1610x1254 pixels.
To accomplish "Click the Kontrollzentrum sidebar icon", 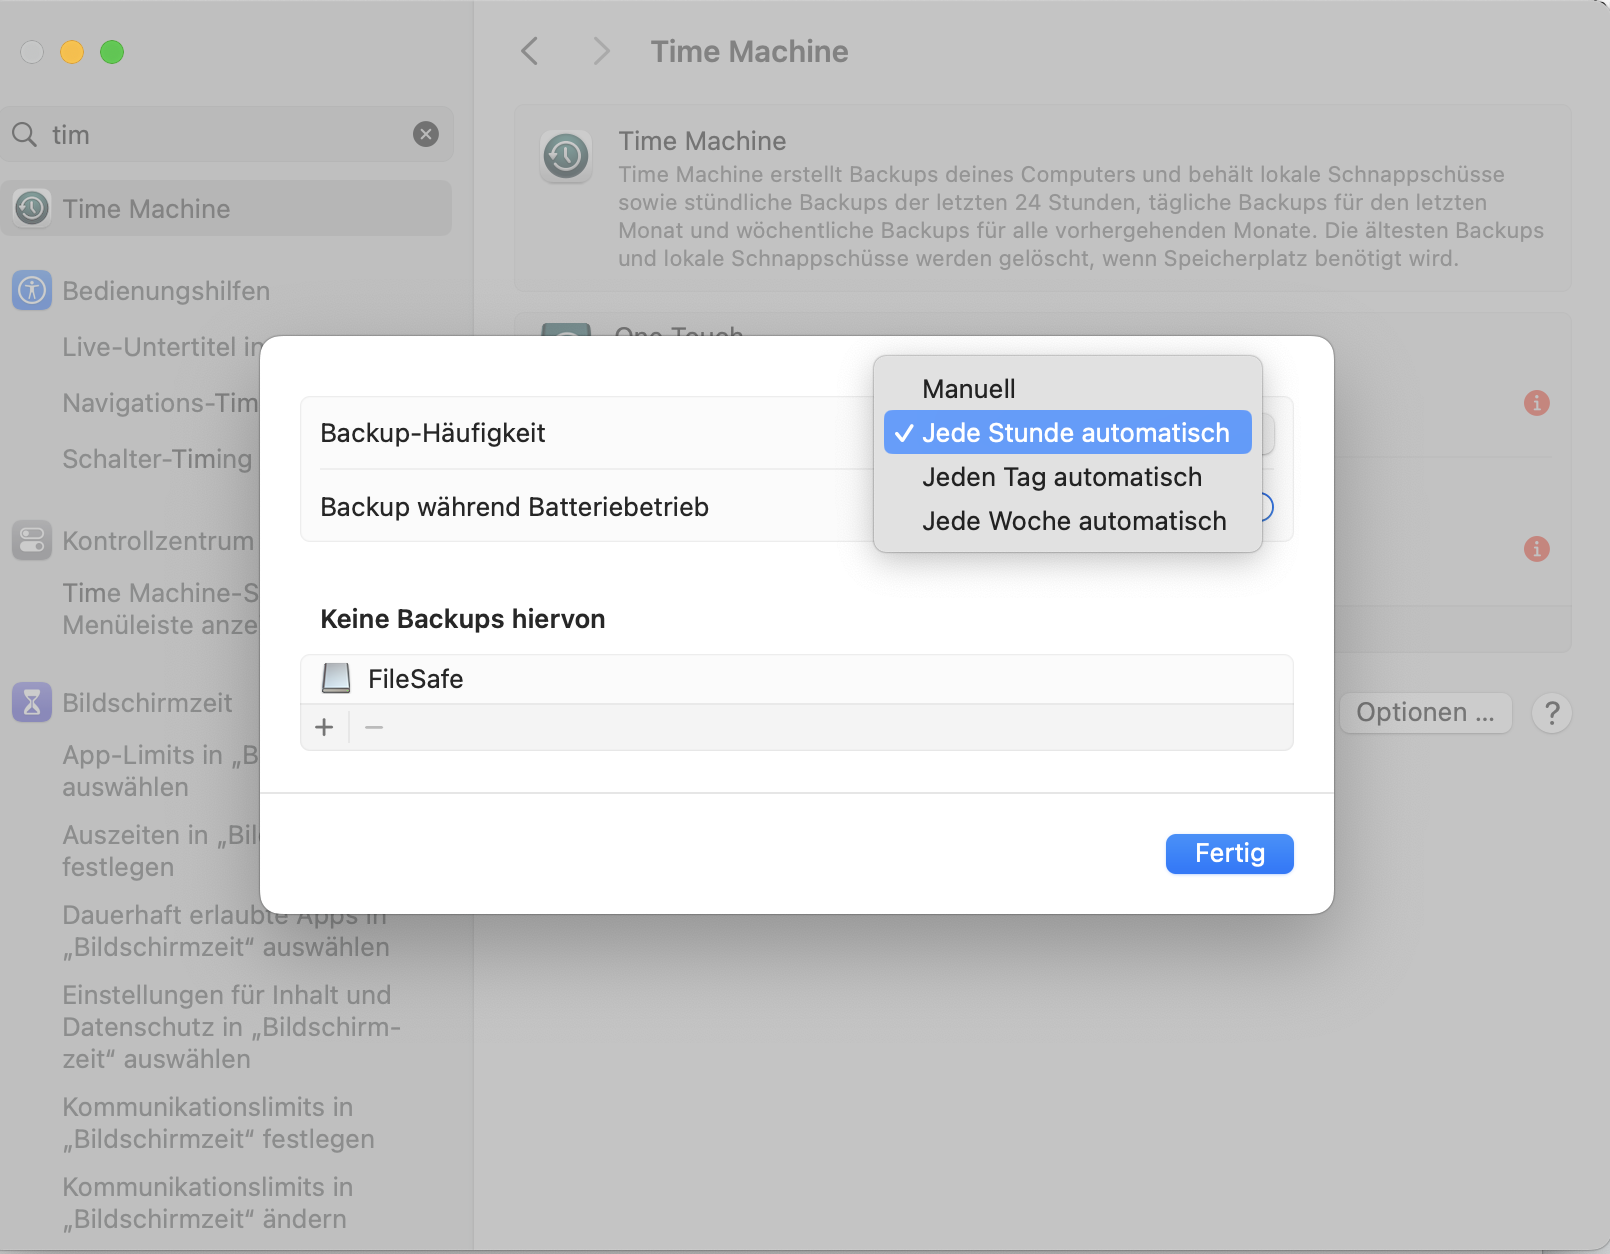I will (x=32, y=541).
